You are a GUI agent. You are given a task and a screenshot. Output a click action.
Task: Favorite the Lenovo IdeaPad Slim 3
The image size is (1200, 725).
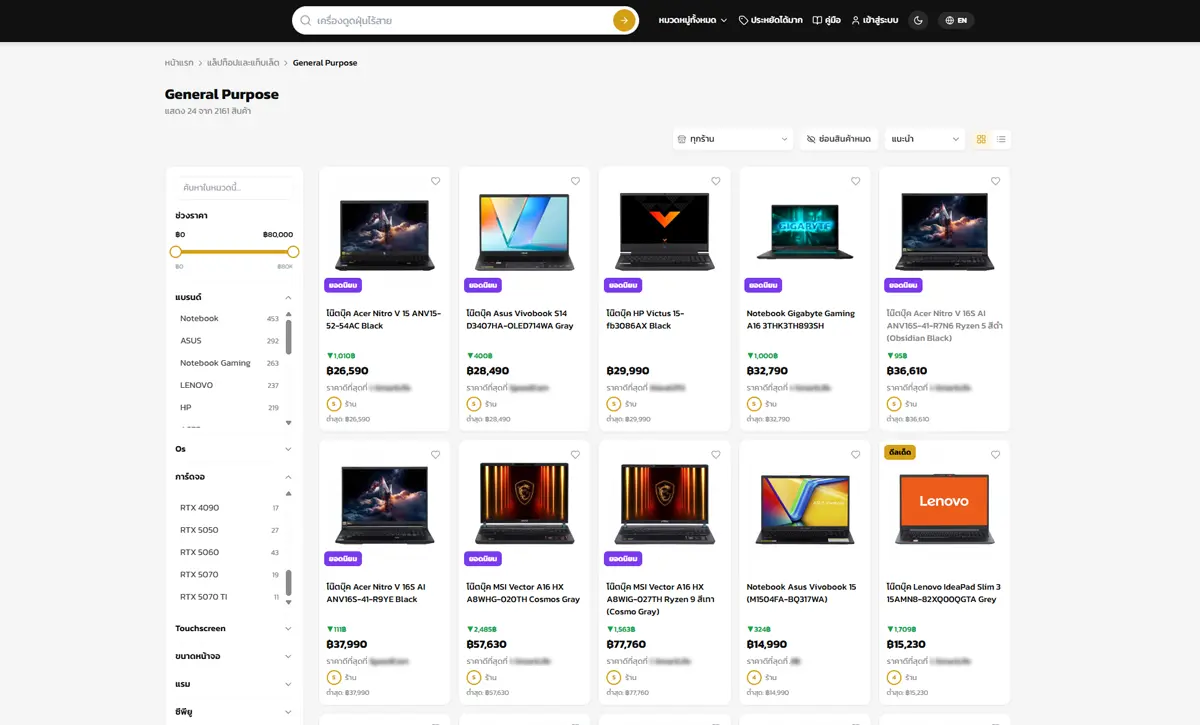click(995, 455)
